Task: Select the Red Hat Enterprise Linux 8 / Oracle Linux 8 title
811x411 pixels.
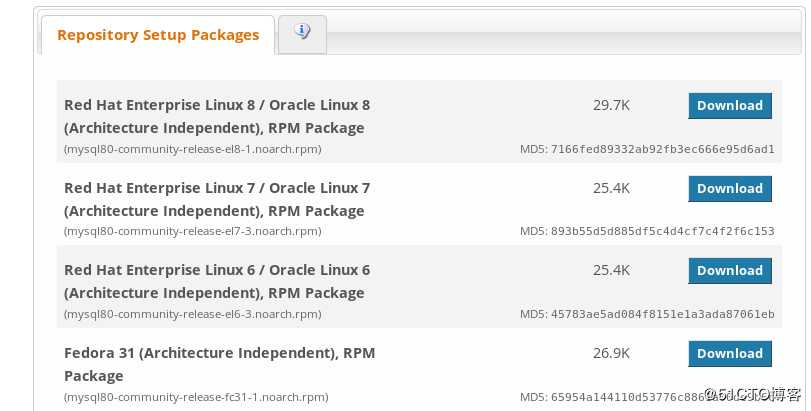Action: tap(217, 116)
